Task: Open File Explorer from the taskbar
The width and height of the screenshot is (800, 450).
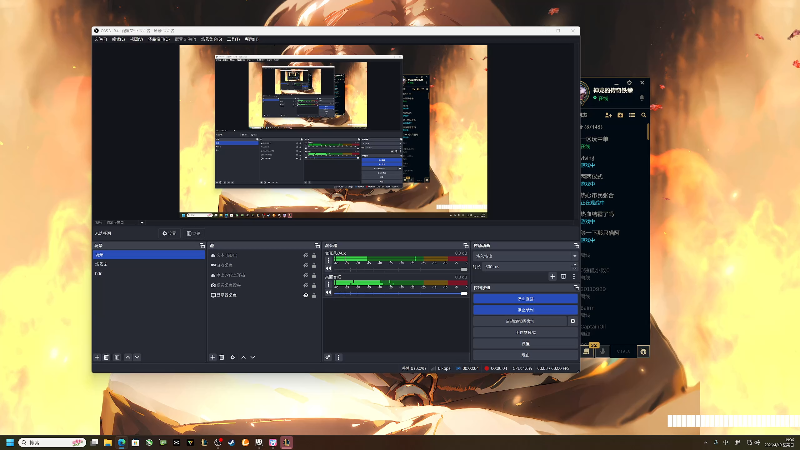Action: click(x=108, y=442)
